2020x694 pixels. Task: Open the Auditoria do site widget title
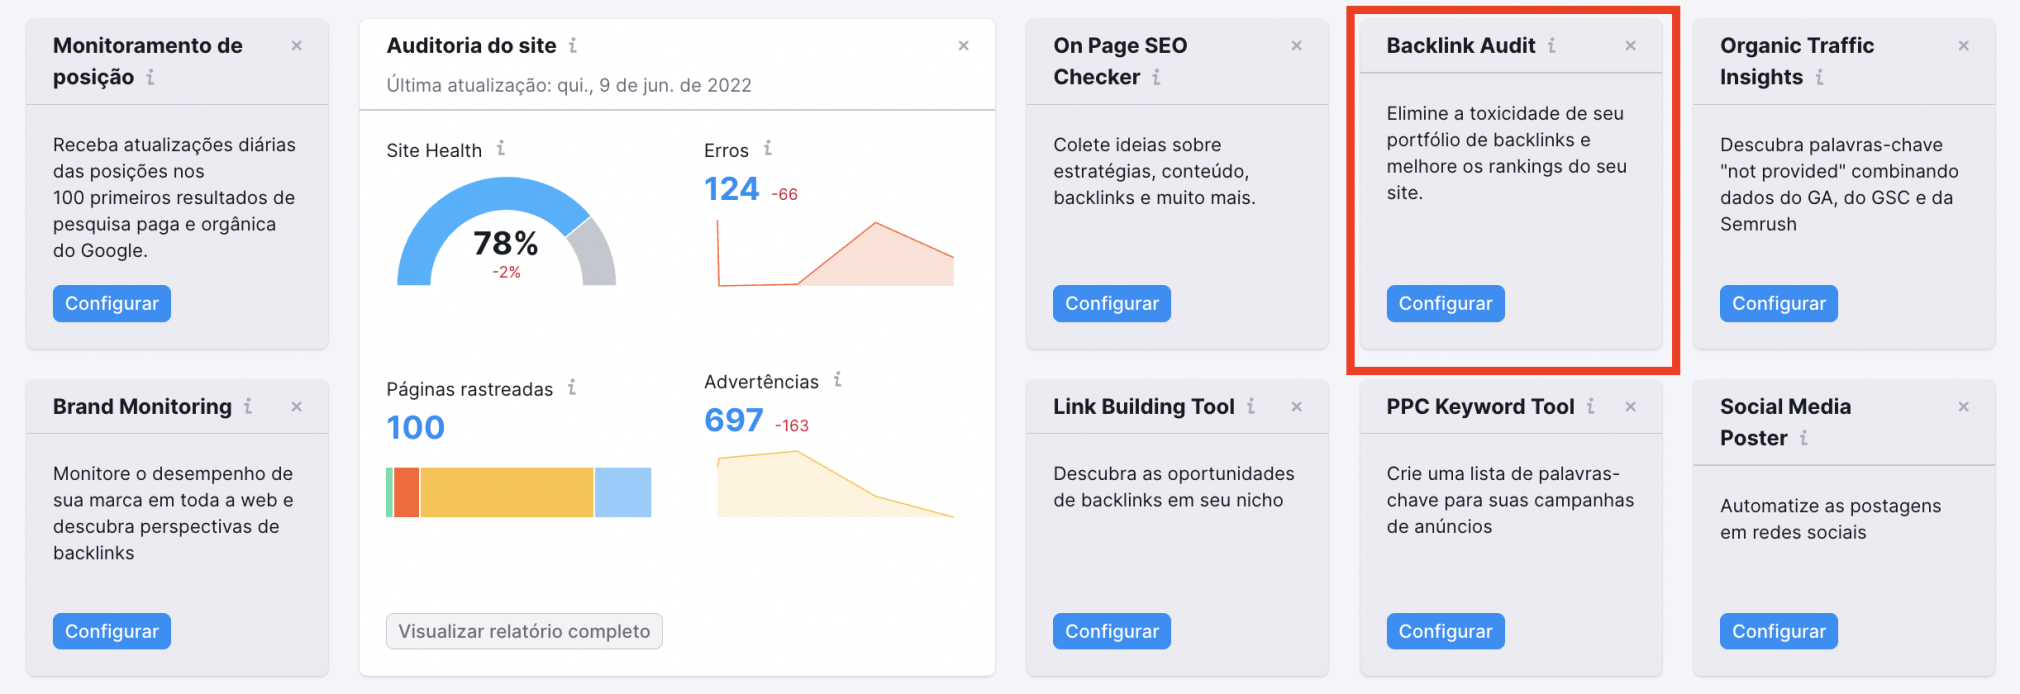pyautogui.click(x=469, y=45)
